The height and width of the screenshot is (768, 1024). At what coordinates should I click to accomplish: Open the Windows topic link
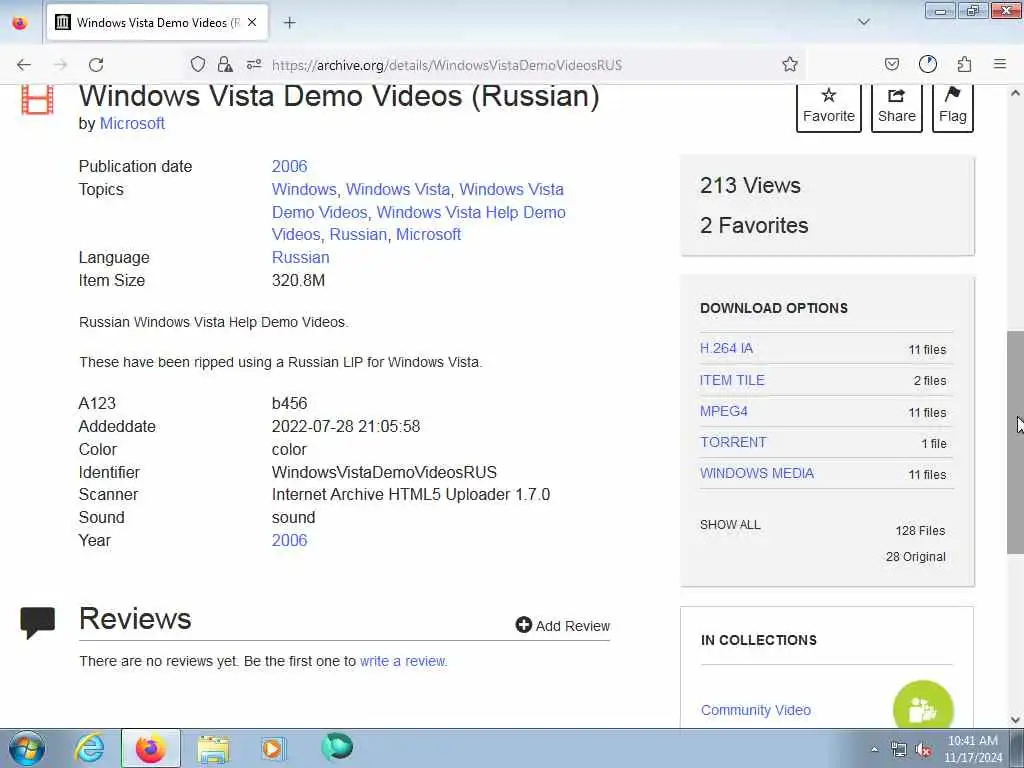[304, 189]
